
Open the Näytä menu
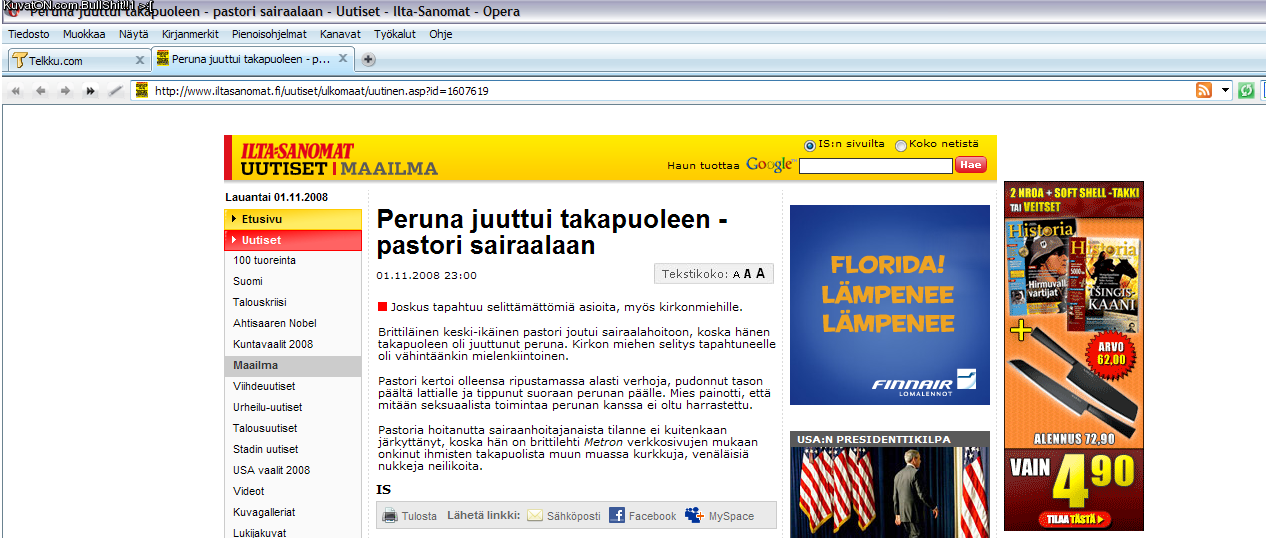tap(134, 34)
